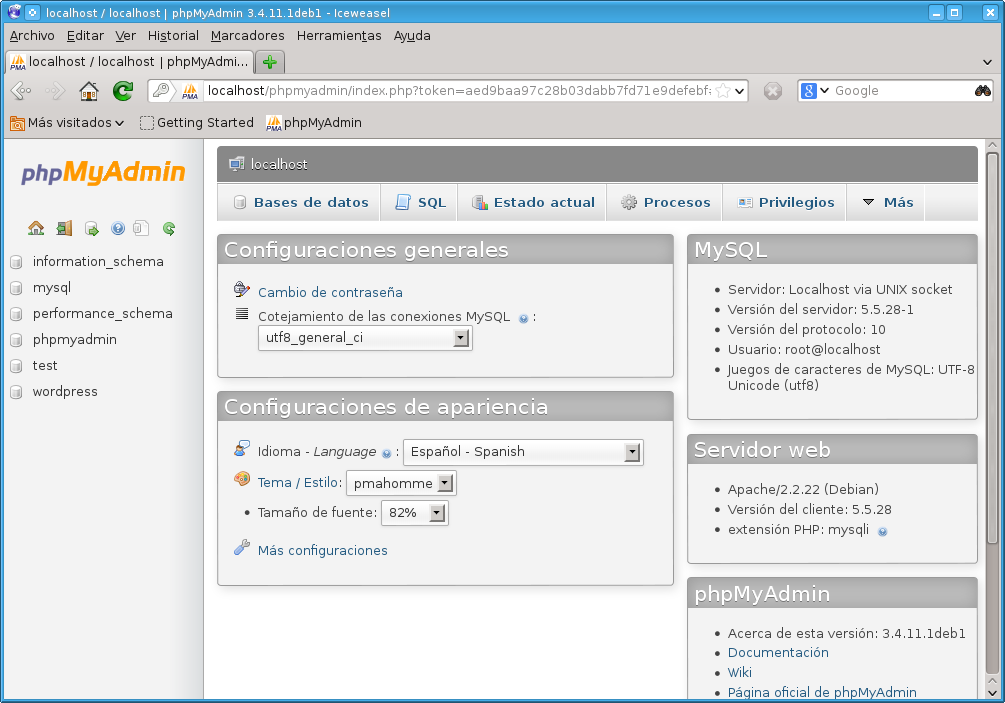Viewport: 1005px width, 703px height.
Task: Open a new tab with the green plus button
Action: tap(270, 62)
